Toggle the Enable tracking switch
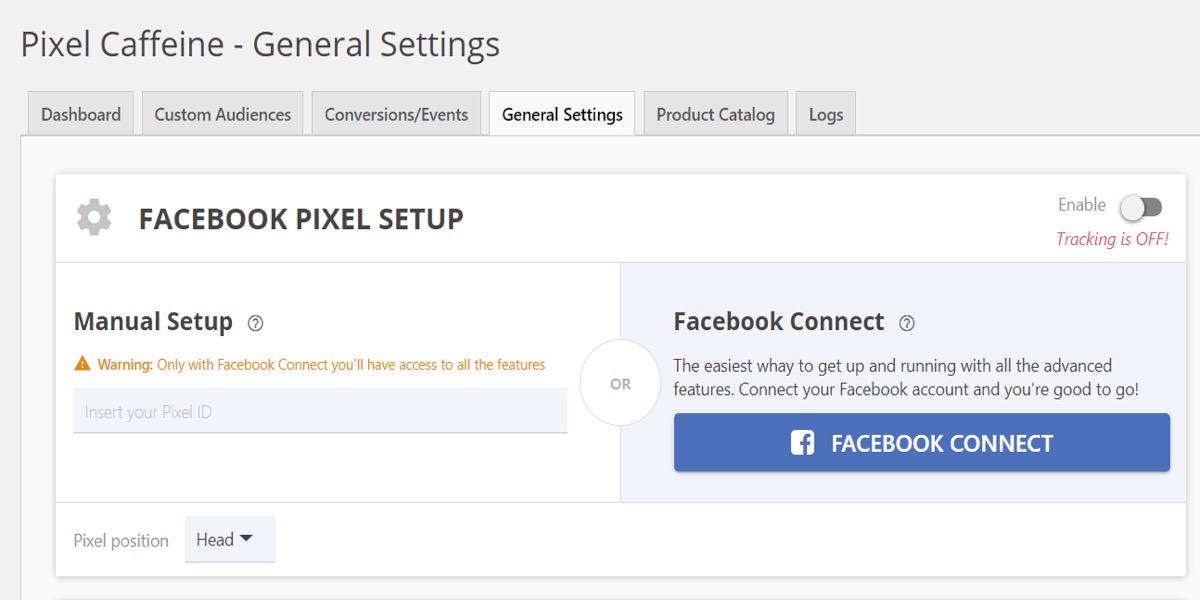 coord(1141,207)
